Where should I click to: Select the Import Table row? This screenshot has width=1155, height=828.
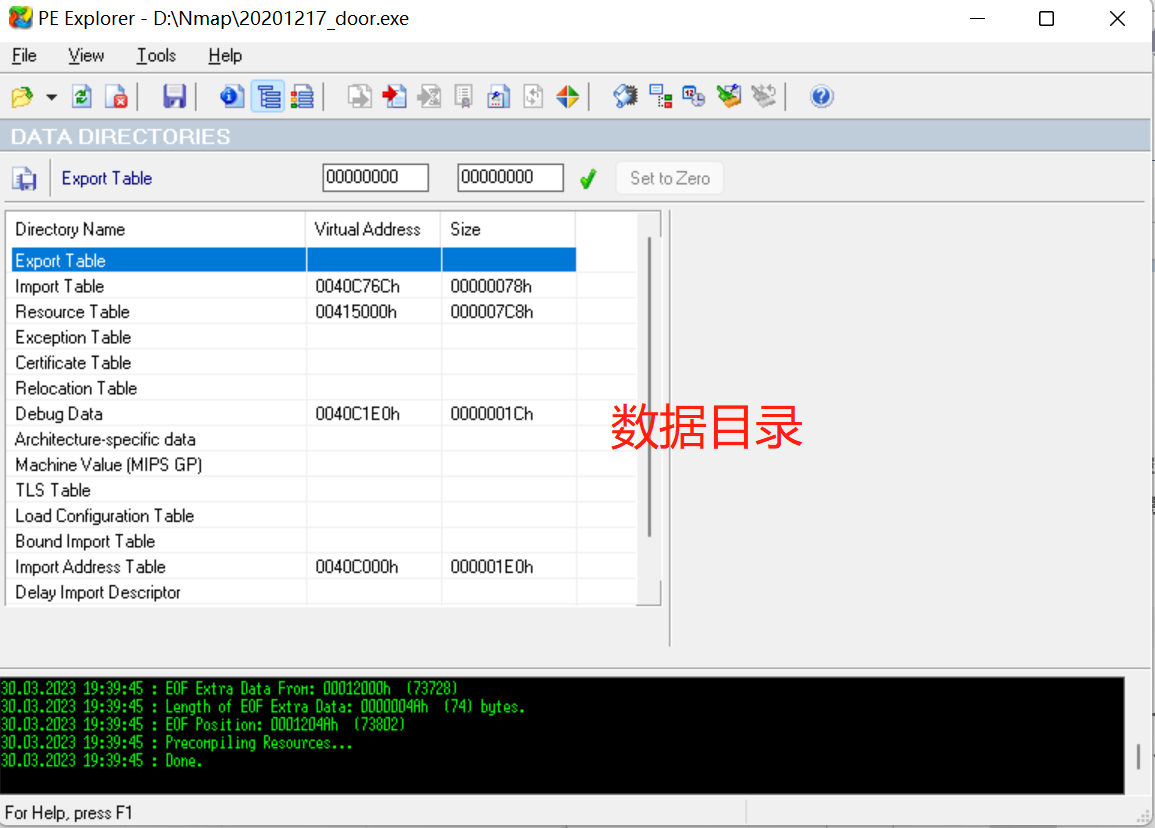[293, 286]
